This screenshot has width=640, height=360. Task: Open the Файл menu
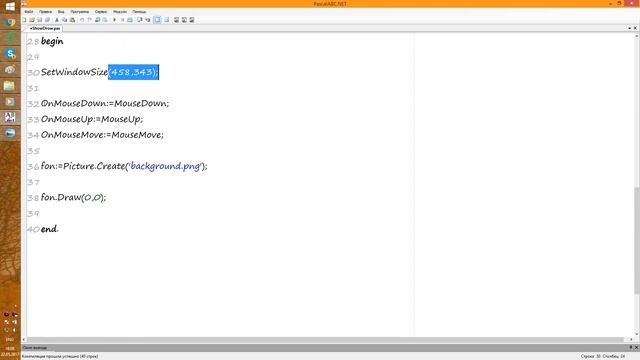pos(29,11)
